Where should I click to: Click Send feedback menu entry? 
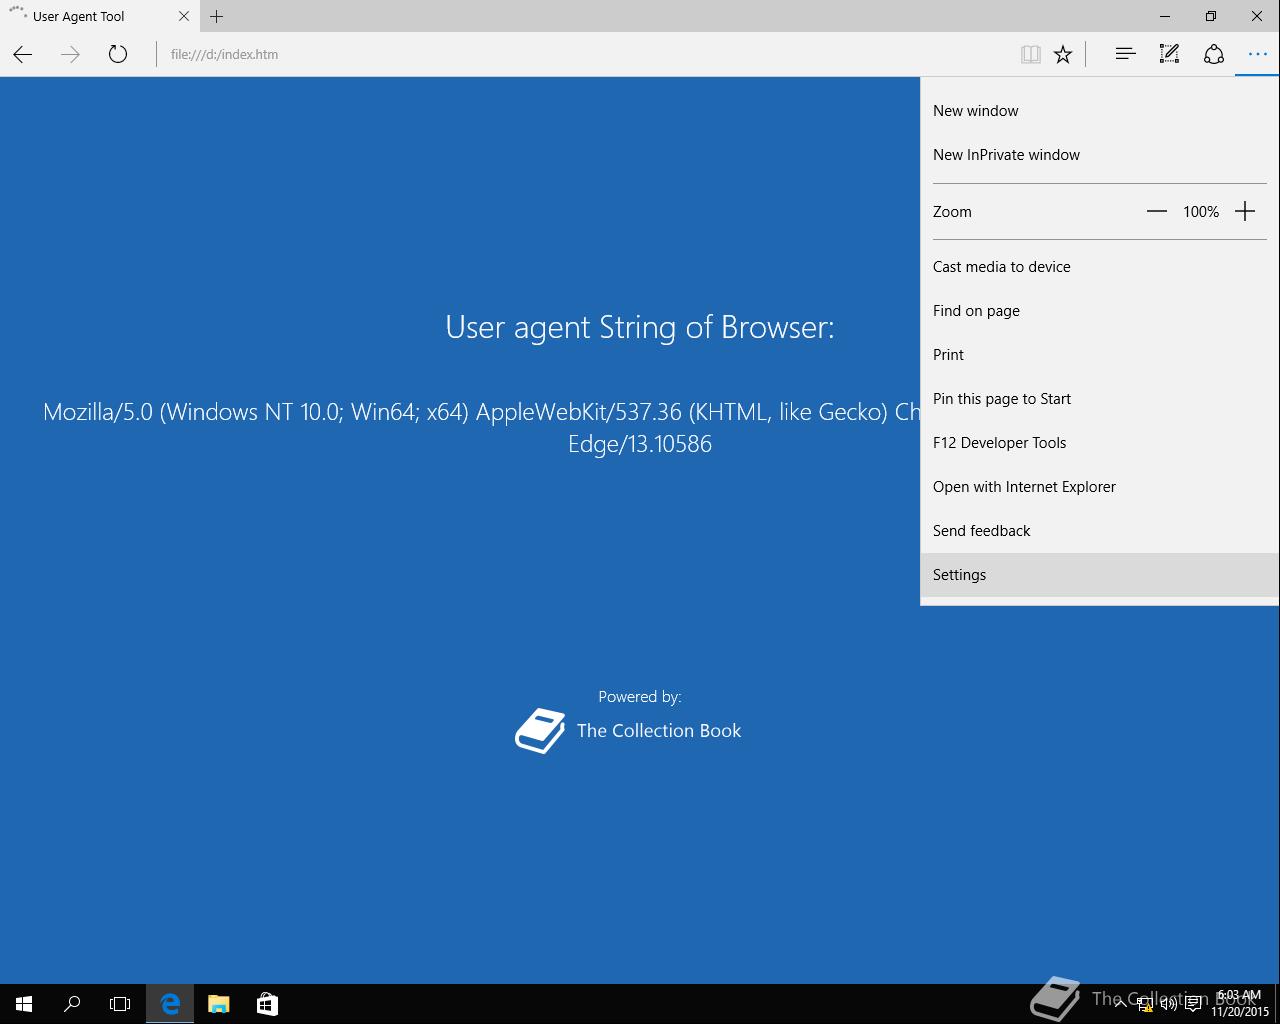[1100, 531]
